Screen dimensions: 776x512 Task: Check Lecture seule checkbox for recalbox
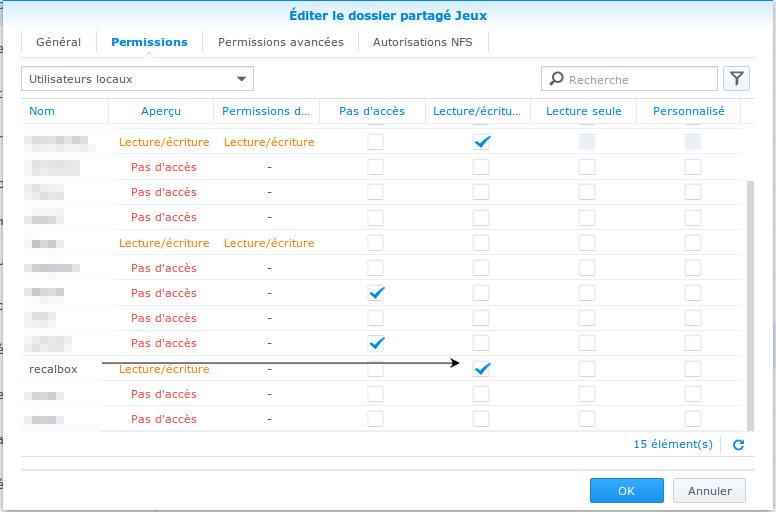(586, 369)
